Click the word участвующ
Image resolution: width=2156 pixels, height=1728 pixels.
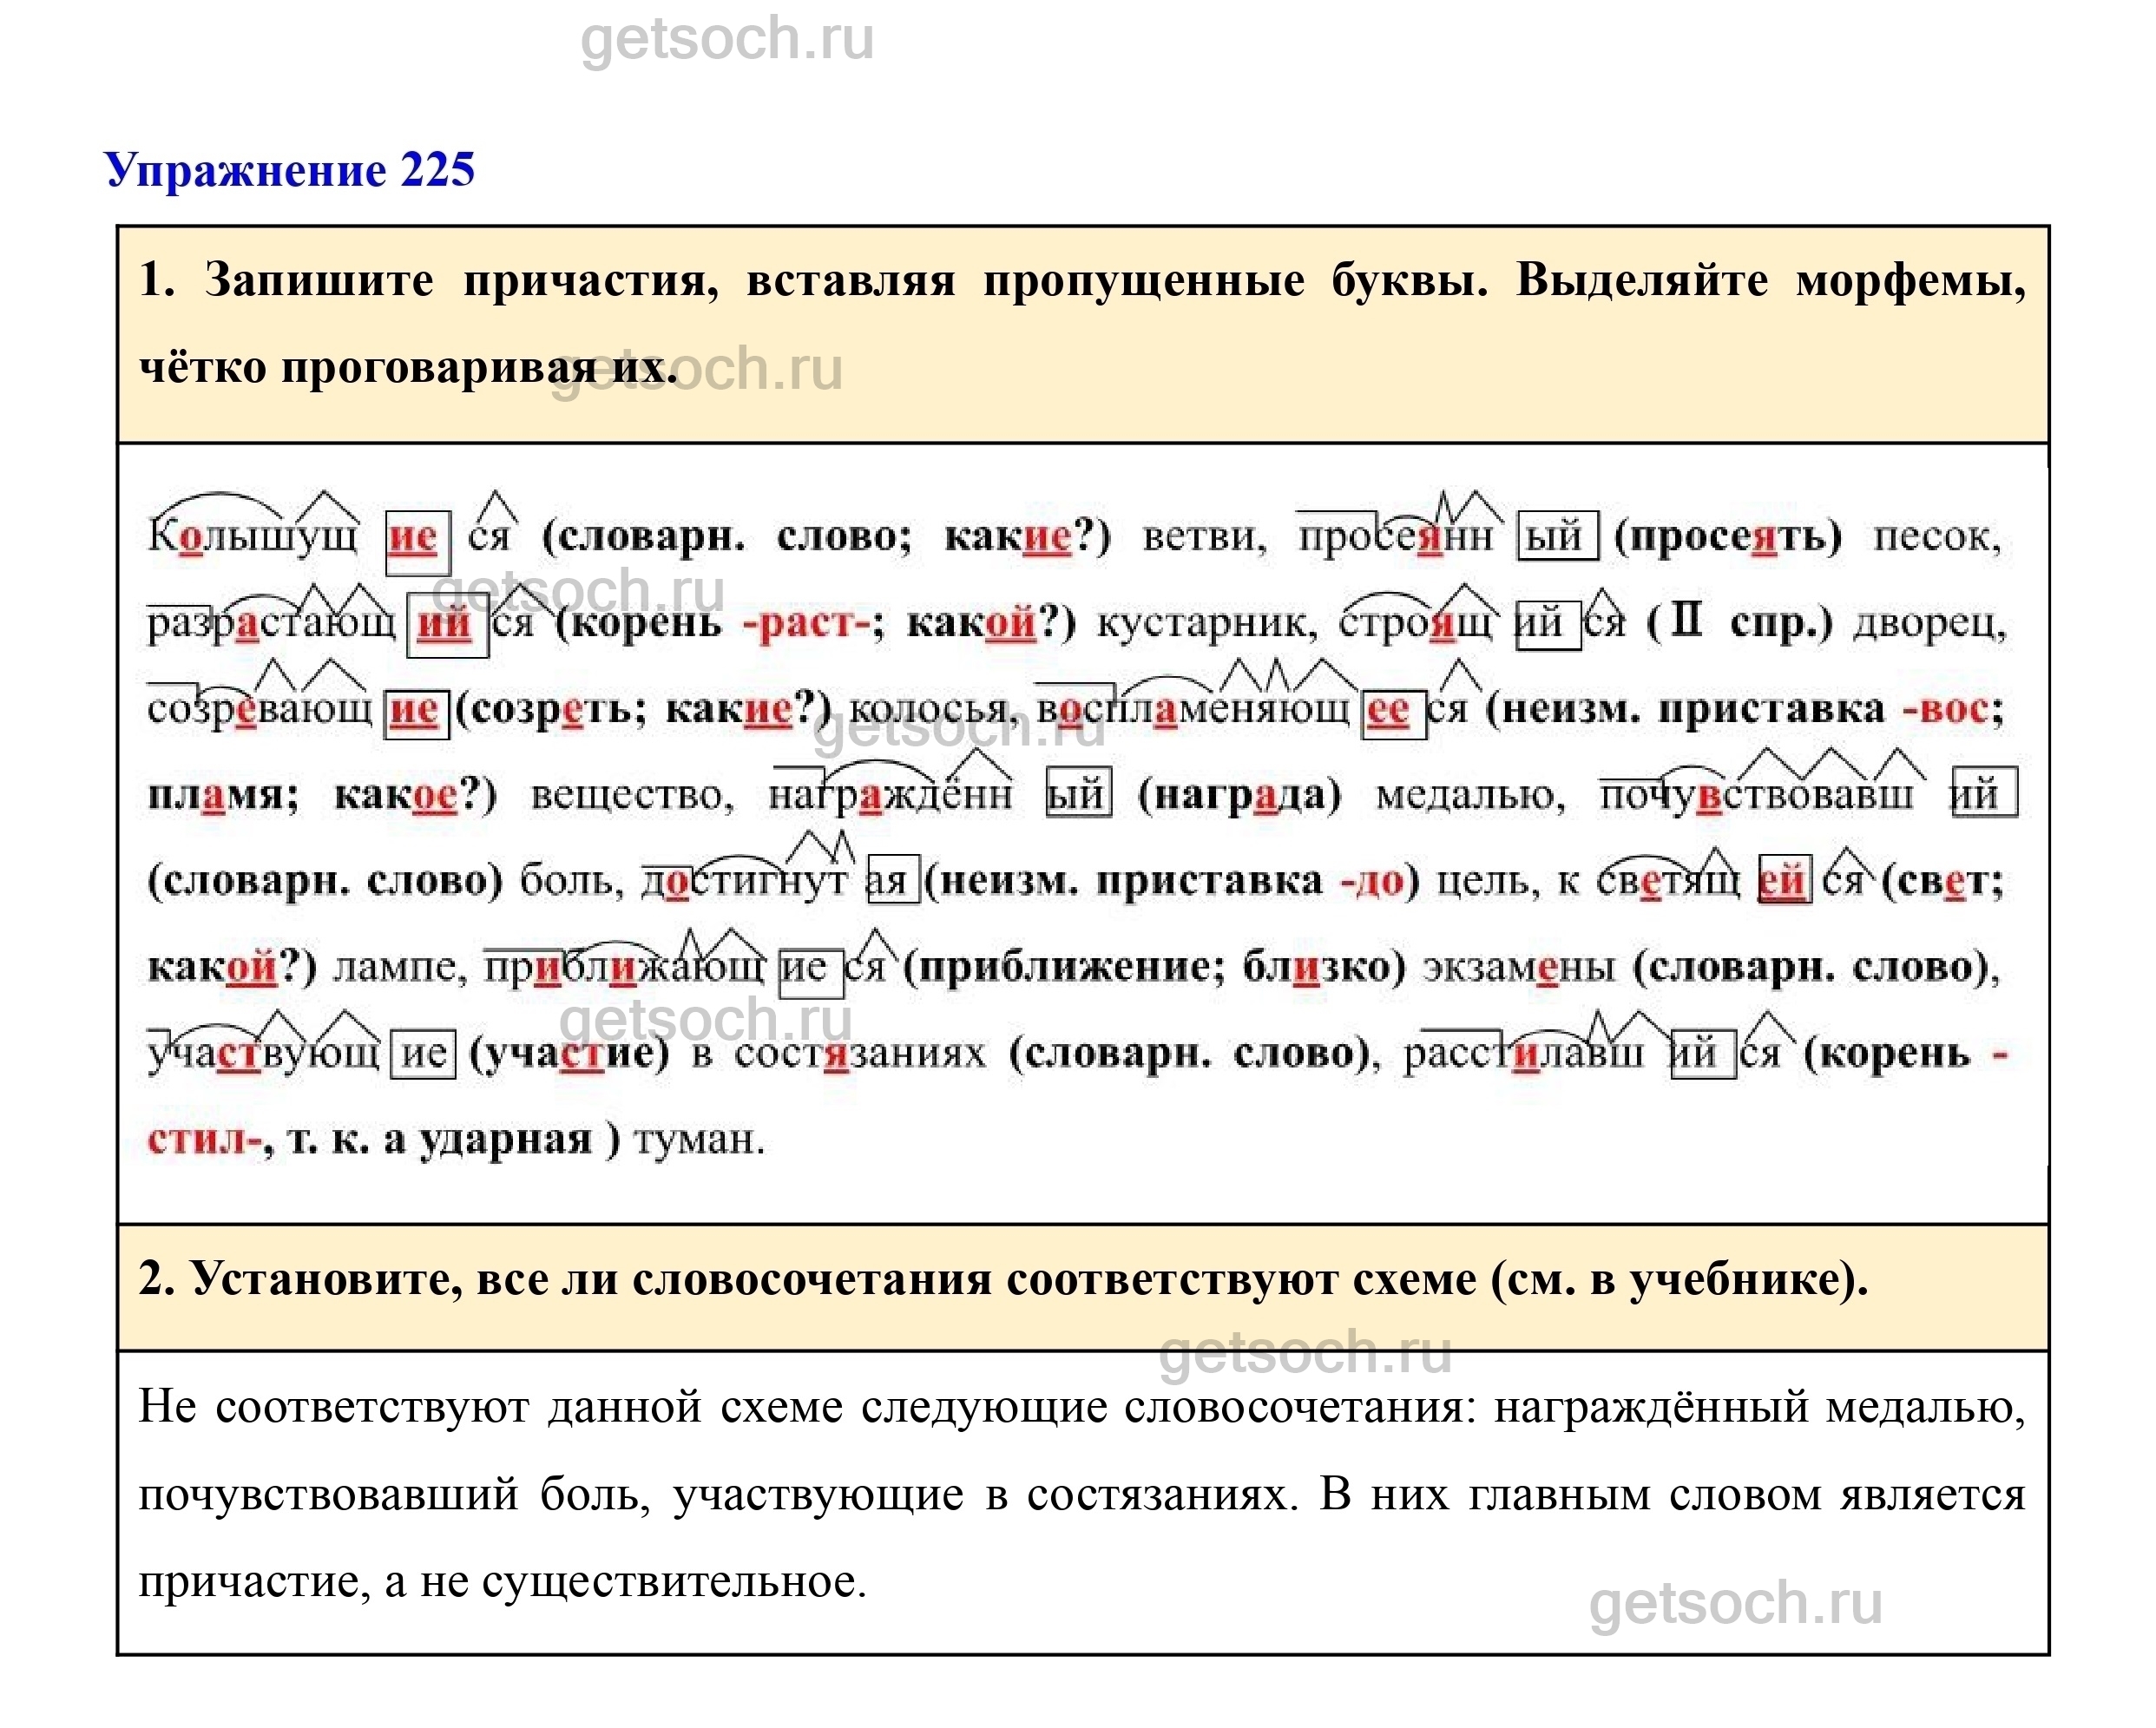pos(264,1054)
